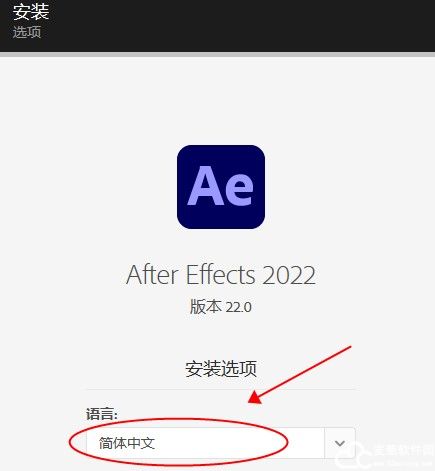Image resolution: width=435 pixels, height=471 pixels.
Task: Click the 版本 22.0 version text
Action: (x=221, y=307)
